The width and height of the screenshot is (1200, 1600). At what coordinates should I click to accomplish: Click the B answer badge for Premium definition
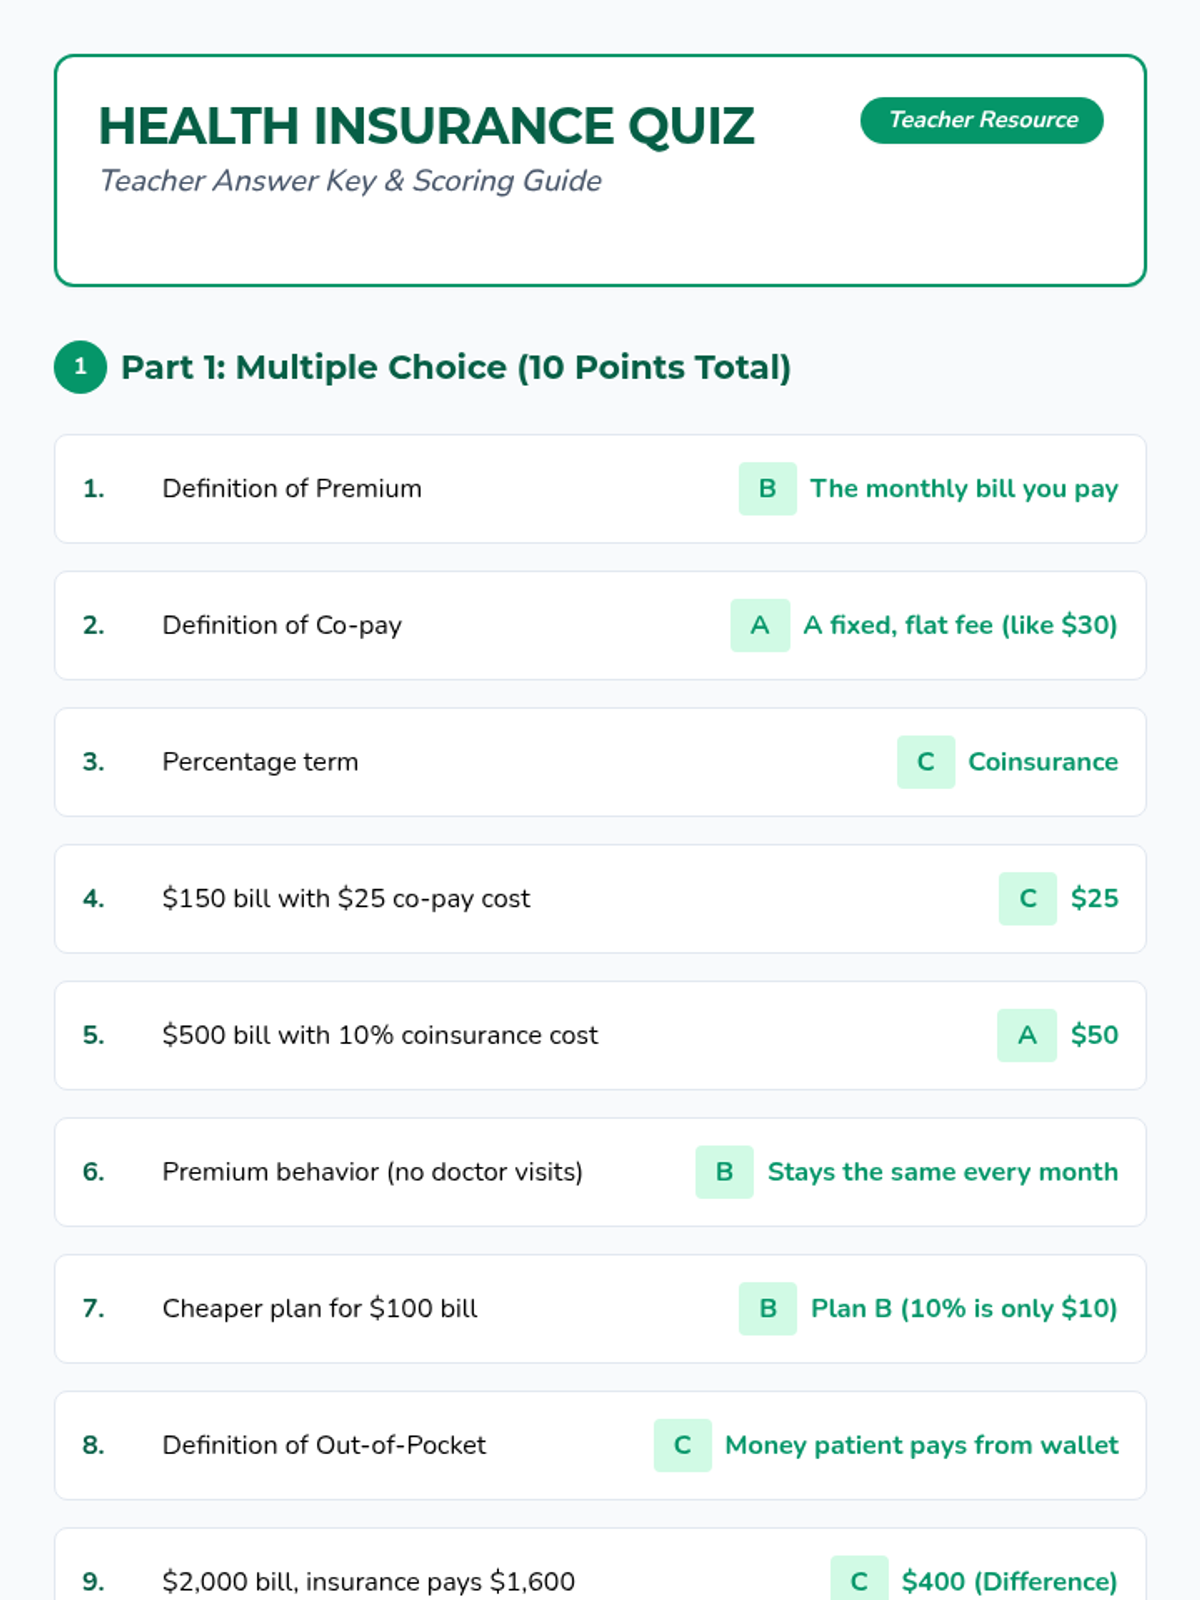(x=767, y=488)
